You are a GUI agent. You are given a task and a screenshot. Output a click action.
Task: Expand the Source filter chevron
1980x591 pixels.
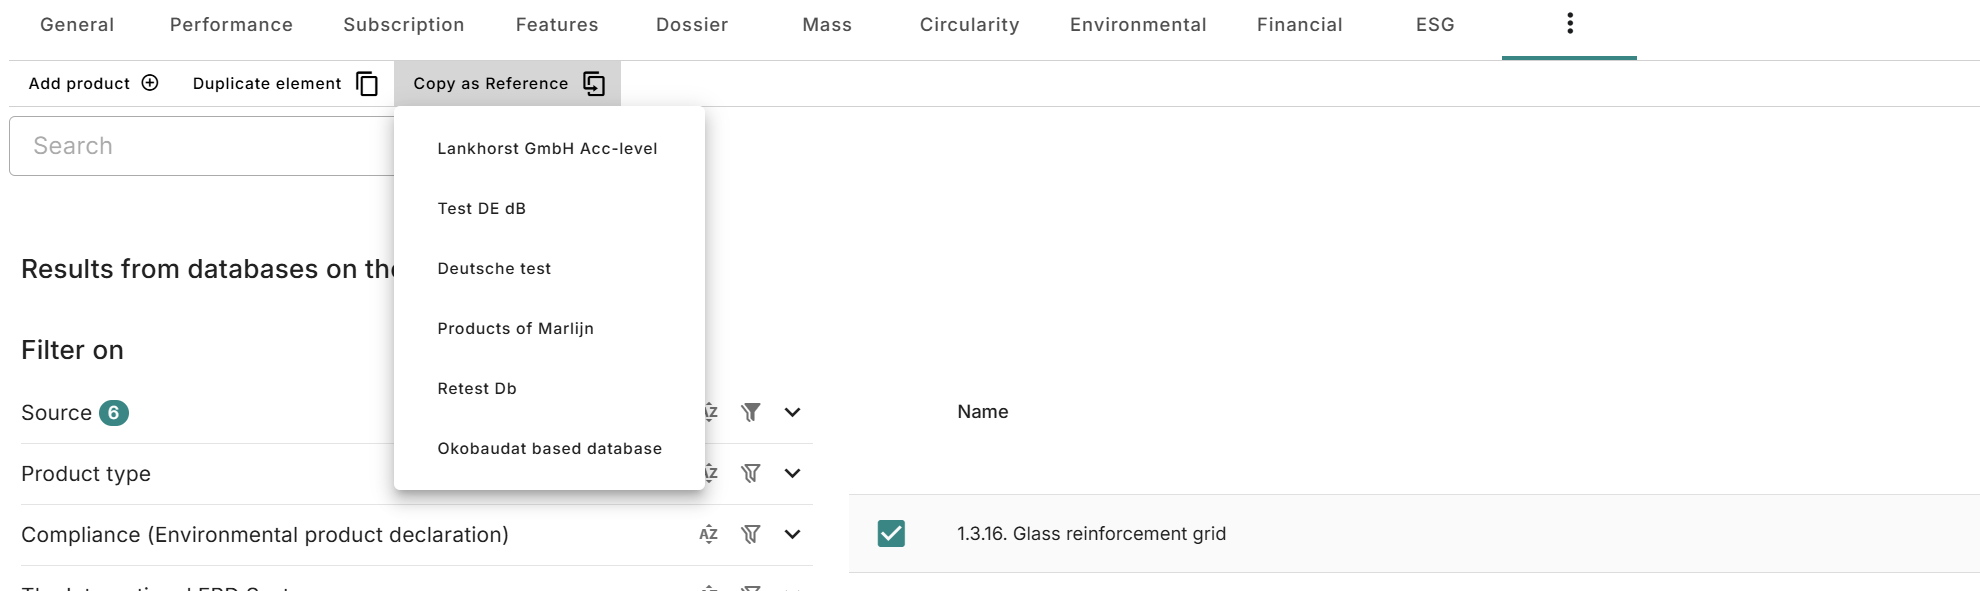pos(792,412)
